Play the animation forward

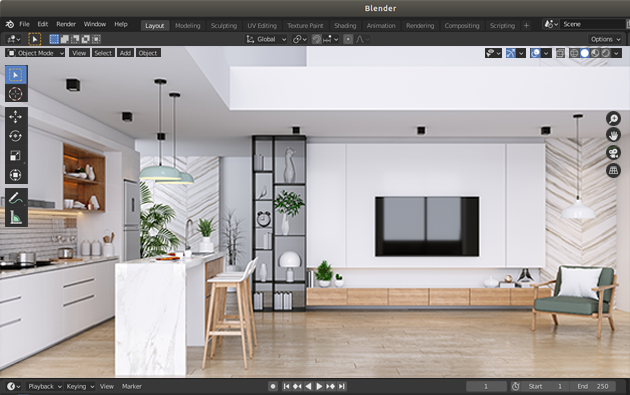(319, 386)
